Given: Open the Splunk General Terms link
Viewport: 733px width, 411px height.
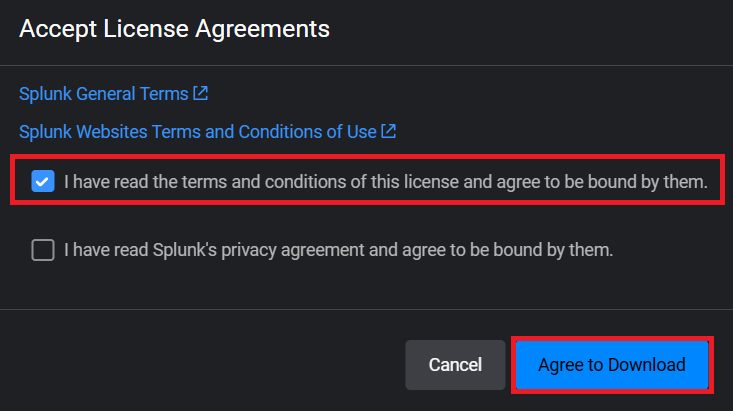Looking at the screenshot, I should coord(104,94).
